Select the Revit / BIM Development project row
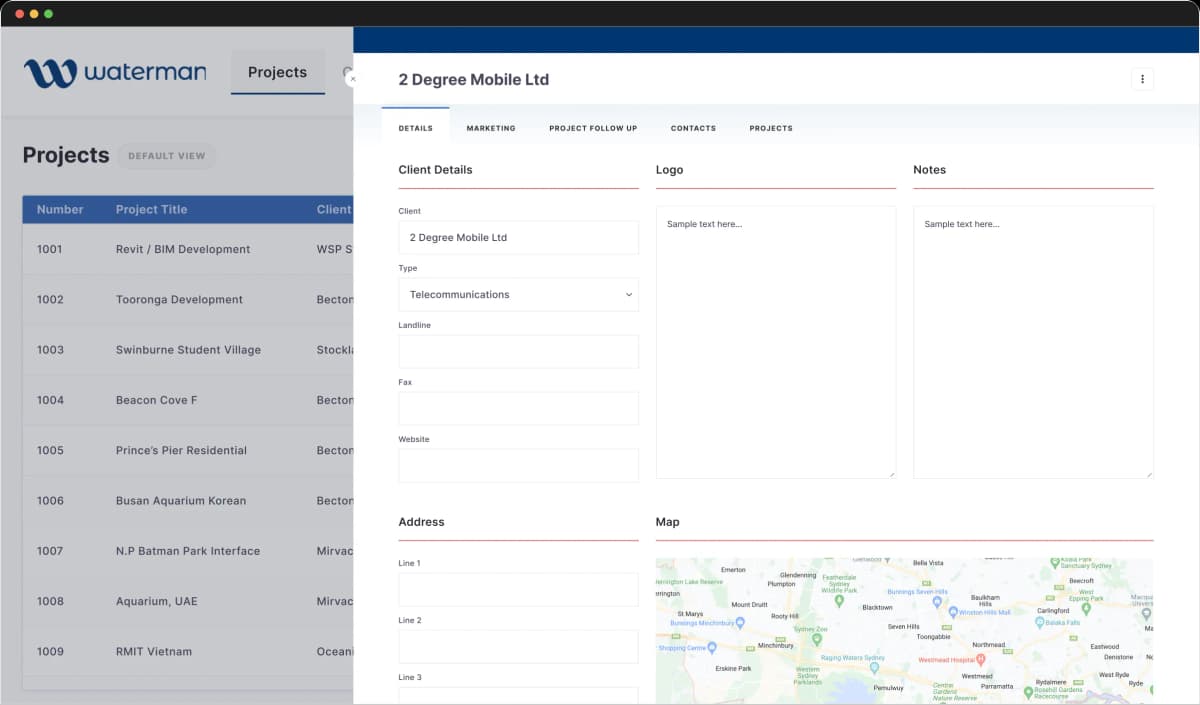1200x705 pixels. 188,249
